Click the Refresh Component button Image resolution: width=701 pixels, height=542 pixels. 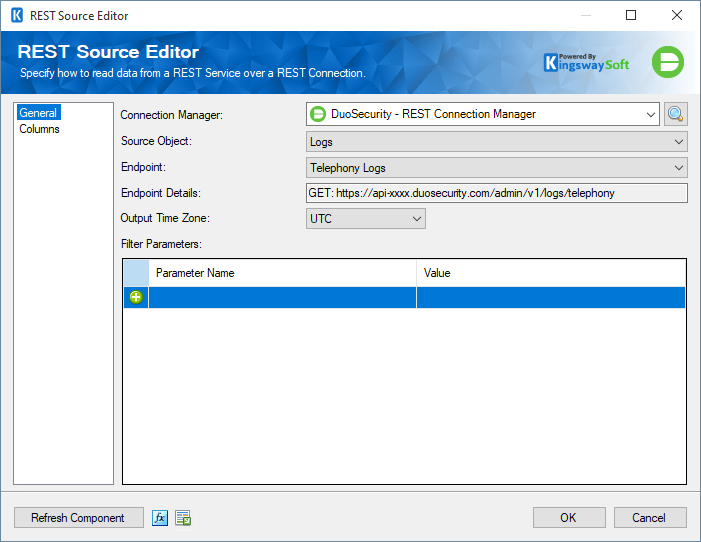79,518
